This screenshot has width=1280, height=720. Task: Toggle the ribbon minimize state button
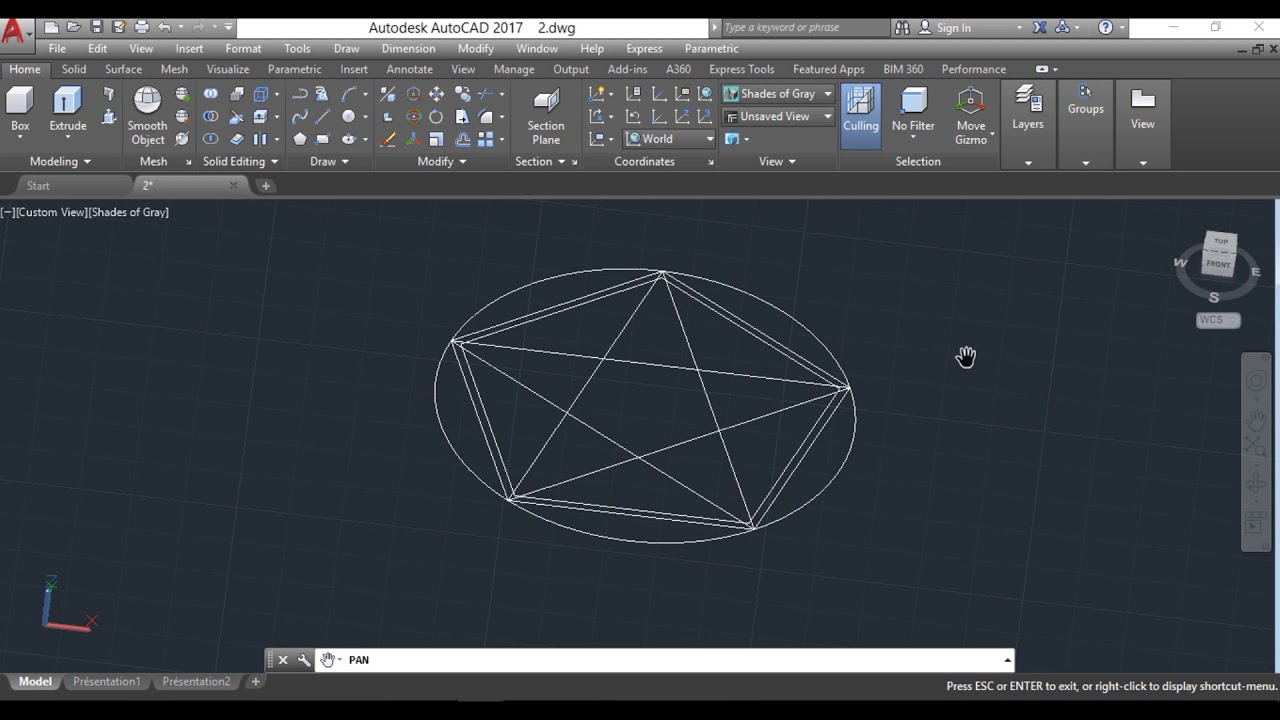coord(1042,69)
